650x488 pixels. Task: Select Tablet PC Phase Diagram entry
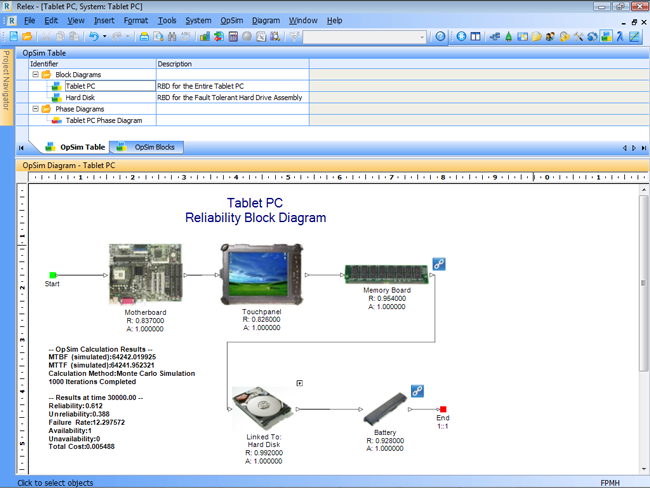tap(103, 120)
